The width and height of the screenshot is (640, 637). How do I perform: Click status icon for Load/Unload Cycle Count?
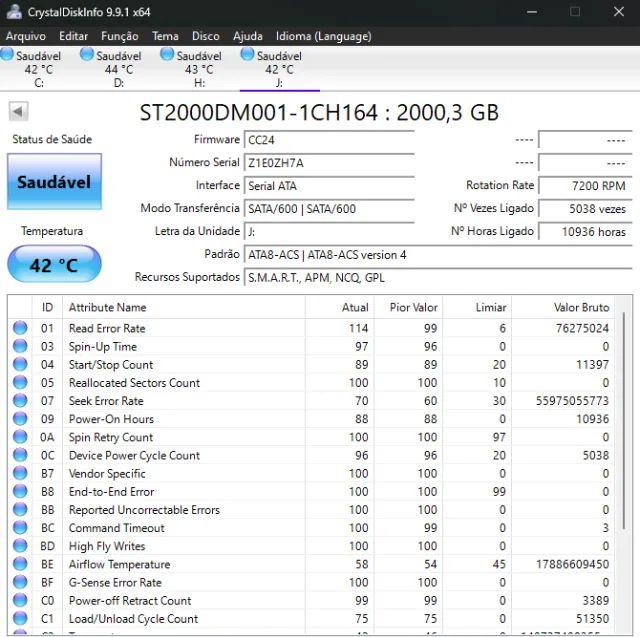(x=20, y=618)
